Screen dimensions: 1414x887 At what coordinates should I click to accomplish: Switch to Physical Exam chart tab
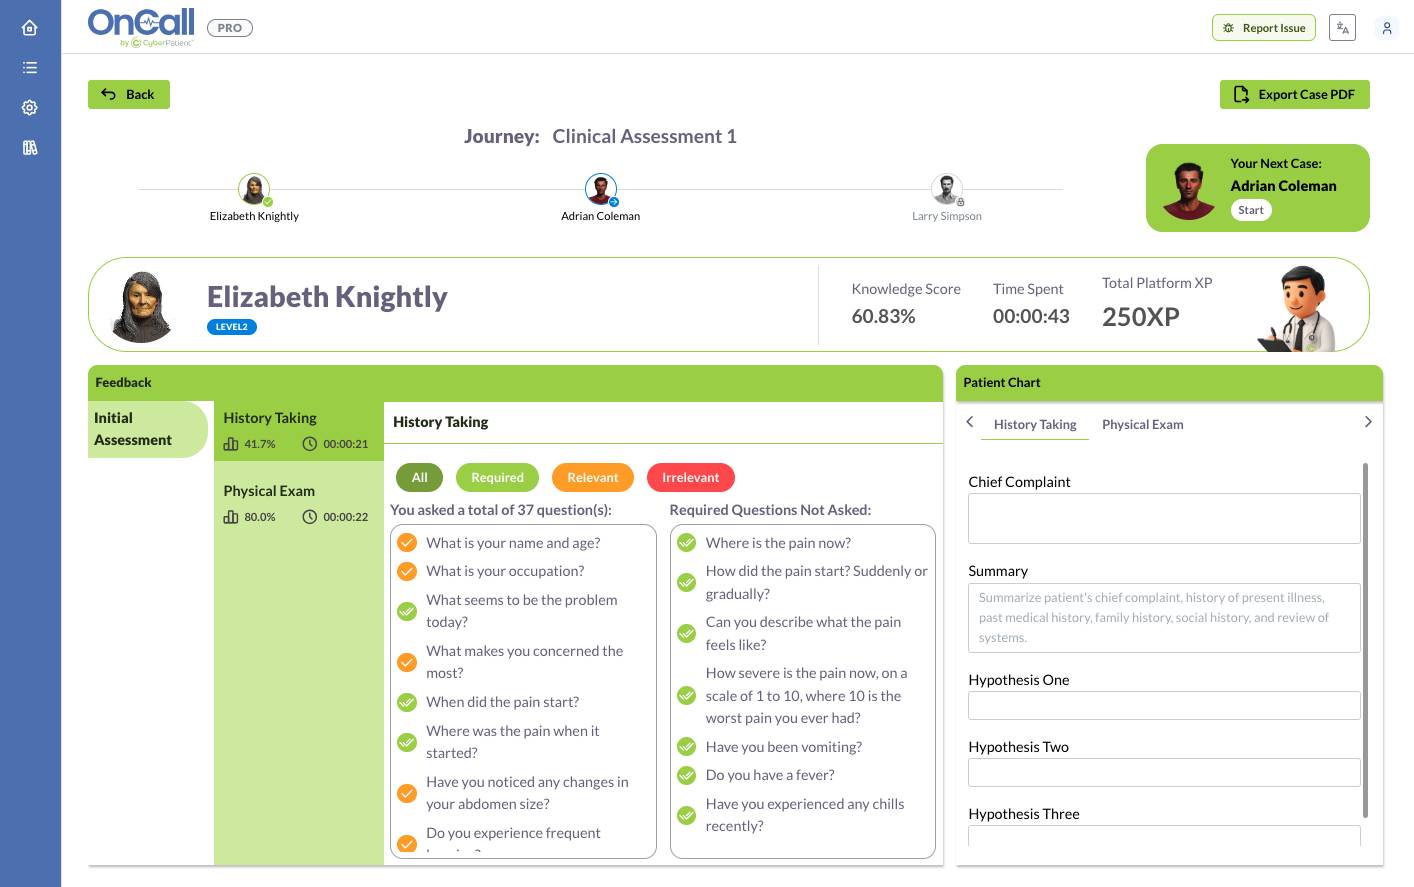coord(1142,425)
